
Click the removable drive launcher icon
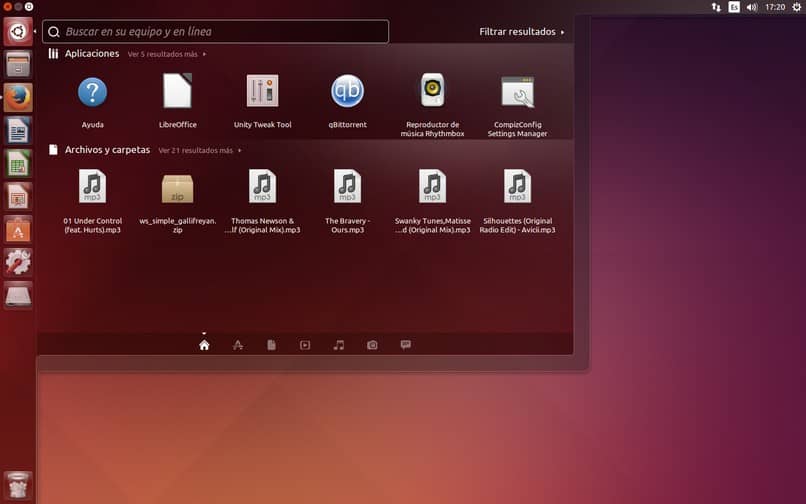pos(18,295)
